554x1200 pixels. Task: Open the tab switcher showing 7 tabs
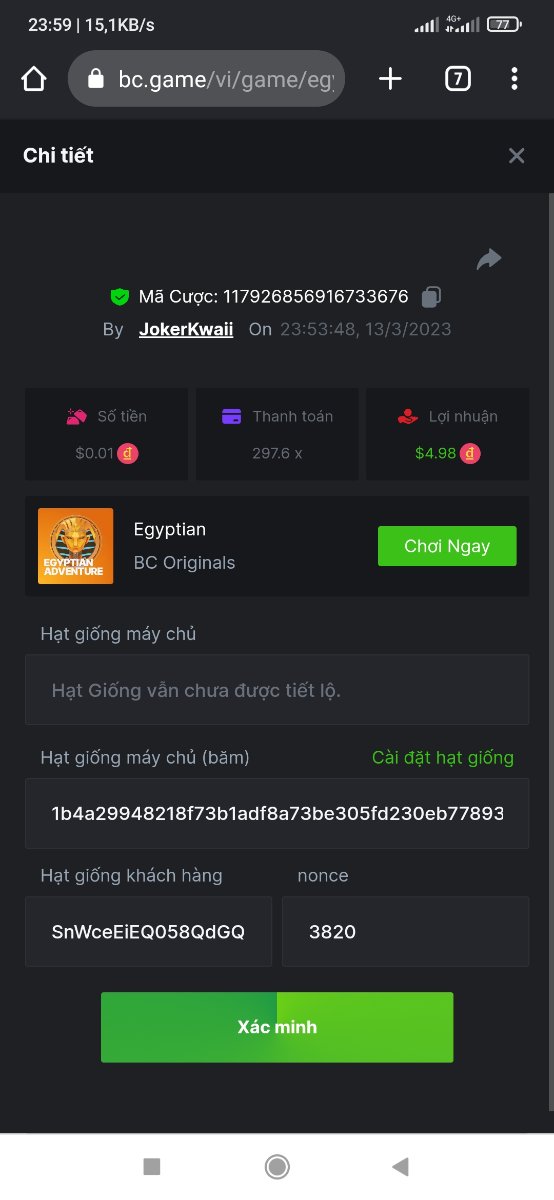[457, 79]
